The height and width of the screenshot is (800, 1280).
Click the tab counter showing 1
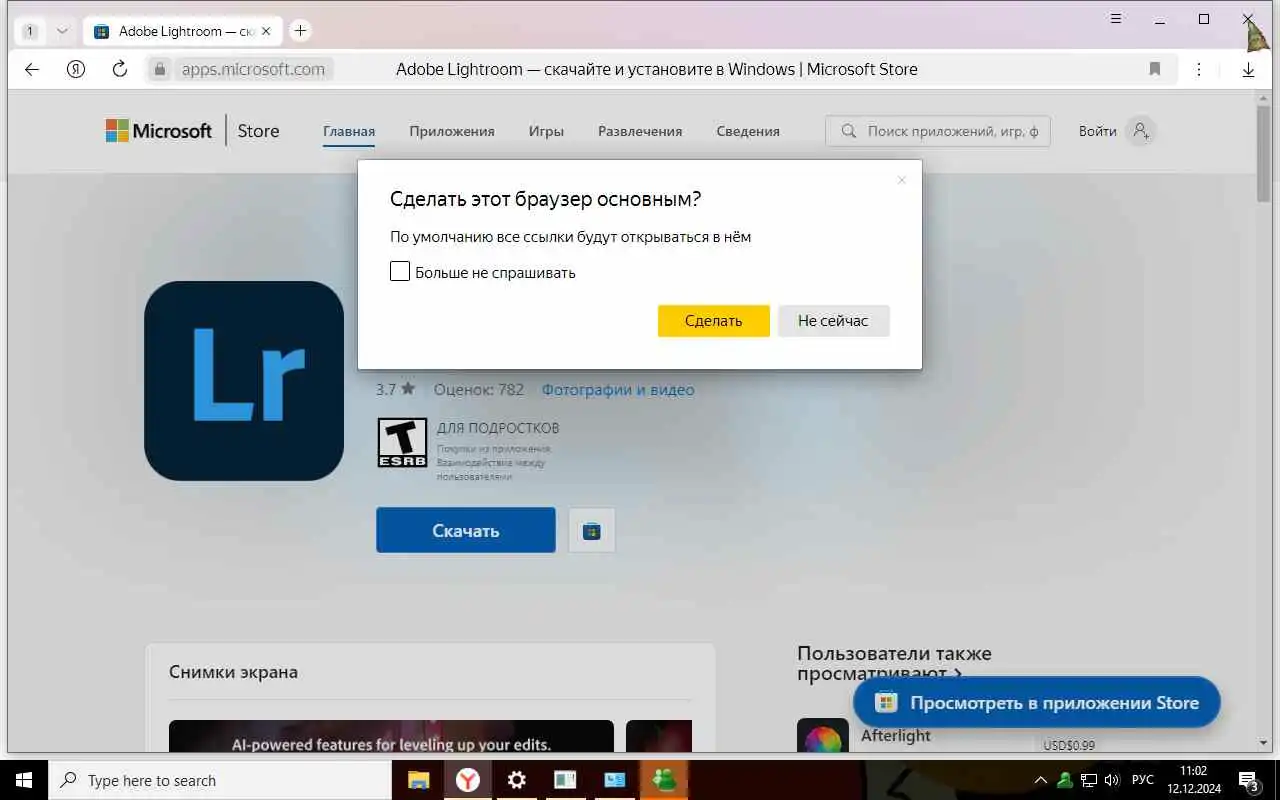coord(30,31)
